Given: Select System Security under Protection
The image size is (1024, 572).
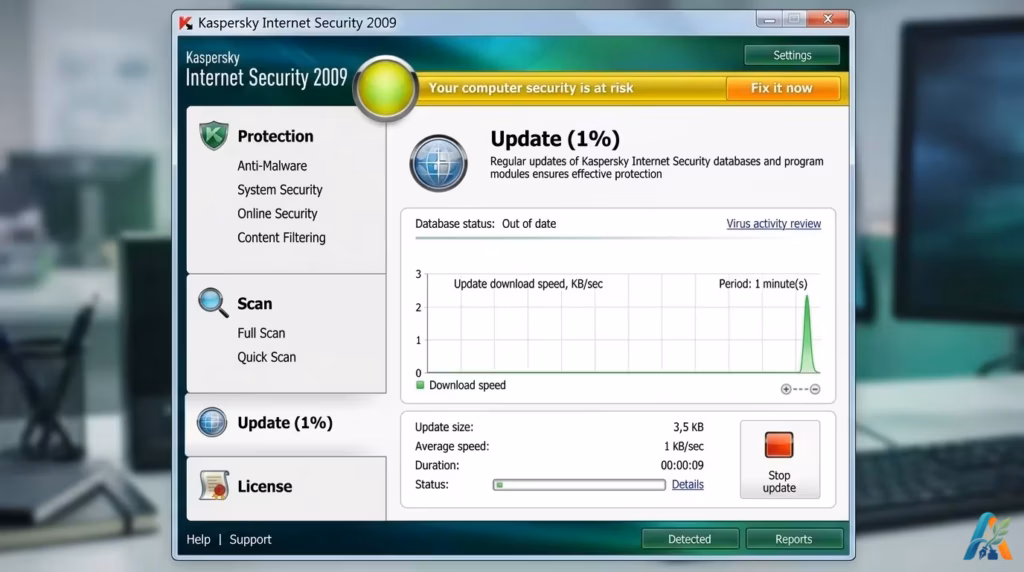Looking at the screenshot, I should 280,190.
